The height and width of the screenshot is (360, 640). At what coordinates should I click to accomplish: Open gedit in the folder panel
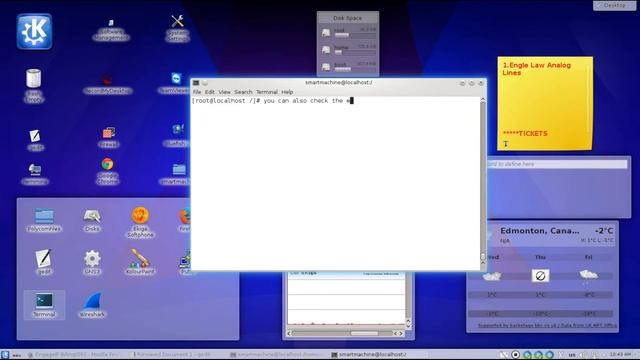click(x=44, y=262)
